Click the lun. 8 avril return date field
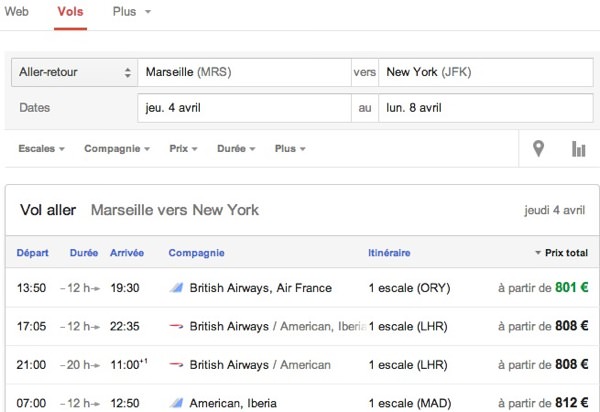600x412 pixels. (x=486, y=108)
